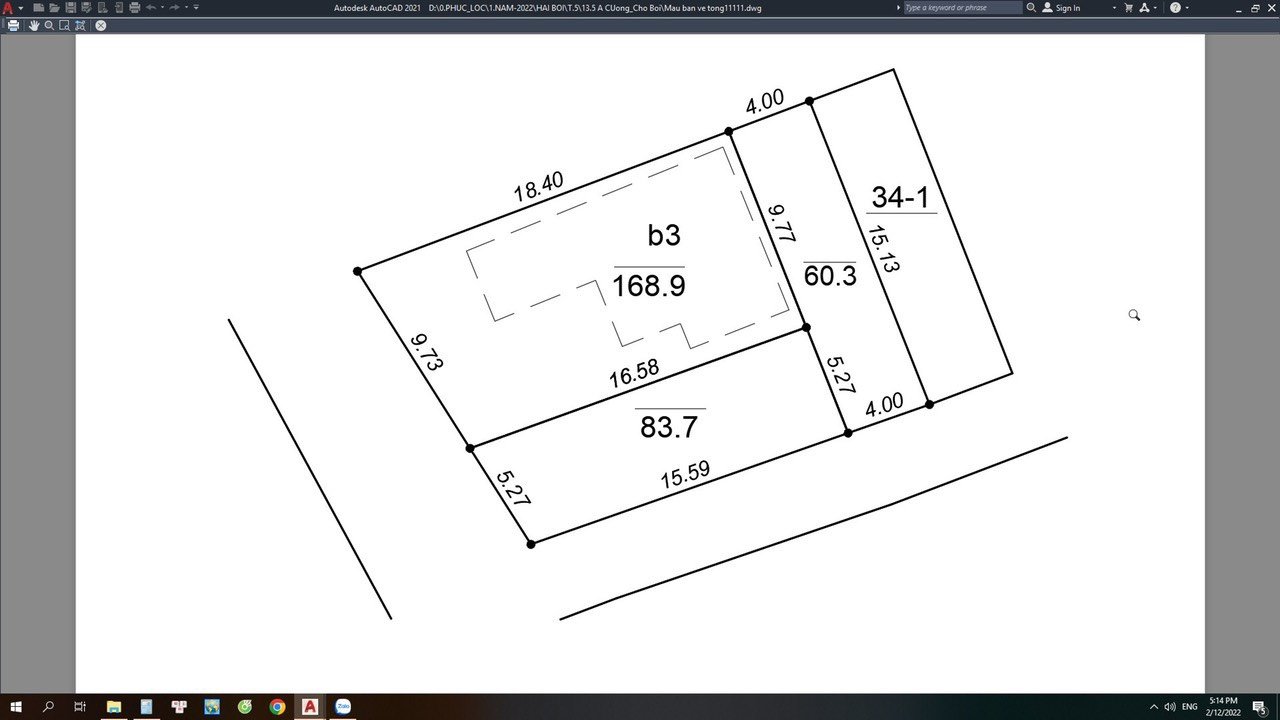Click the area value 60.3
This screenshot has height=720, width=1280.
(x=830, y=276)
